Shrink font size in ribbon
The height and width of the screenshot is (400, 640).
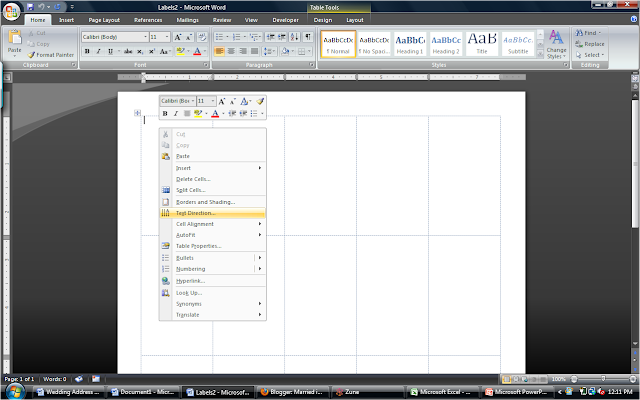click(189, 37)
